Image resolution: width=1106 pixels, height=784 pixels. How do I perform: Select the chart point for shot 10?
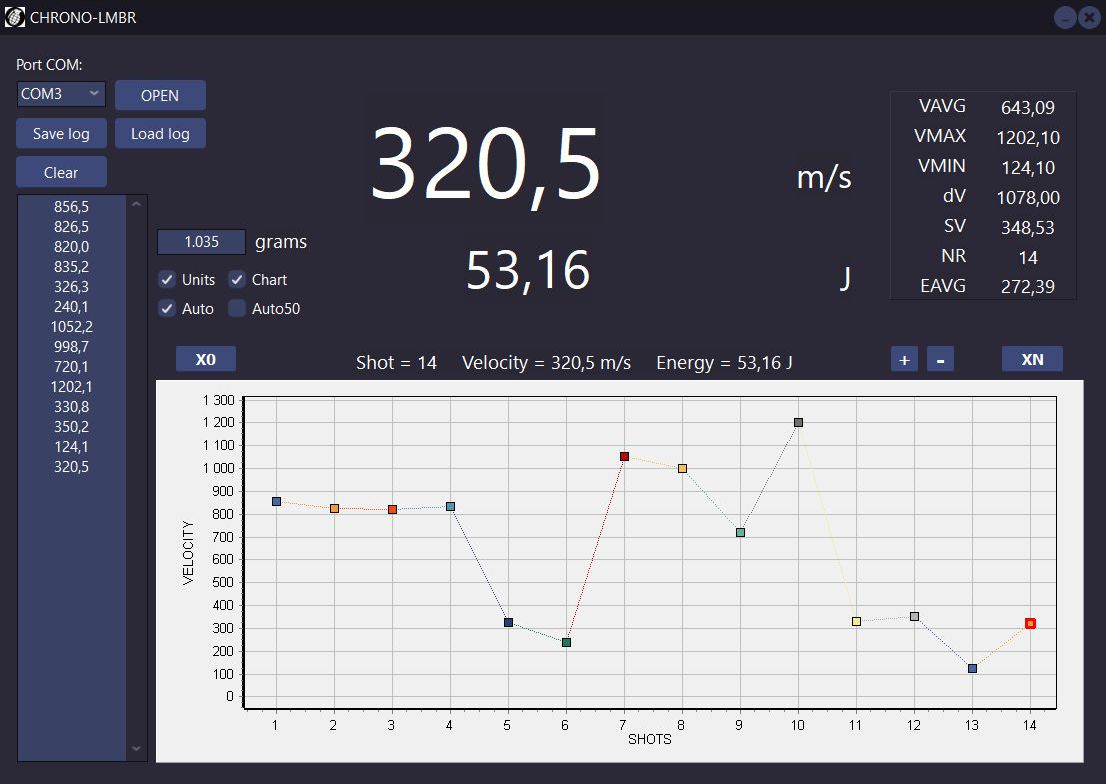tap(798, 422)
